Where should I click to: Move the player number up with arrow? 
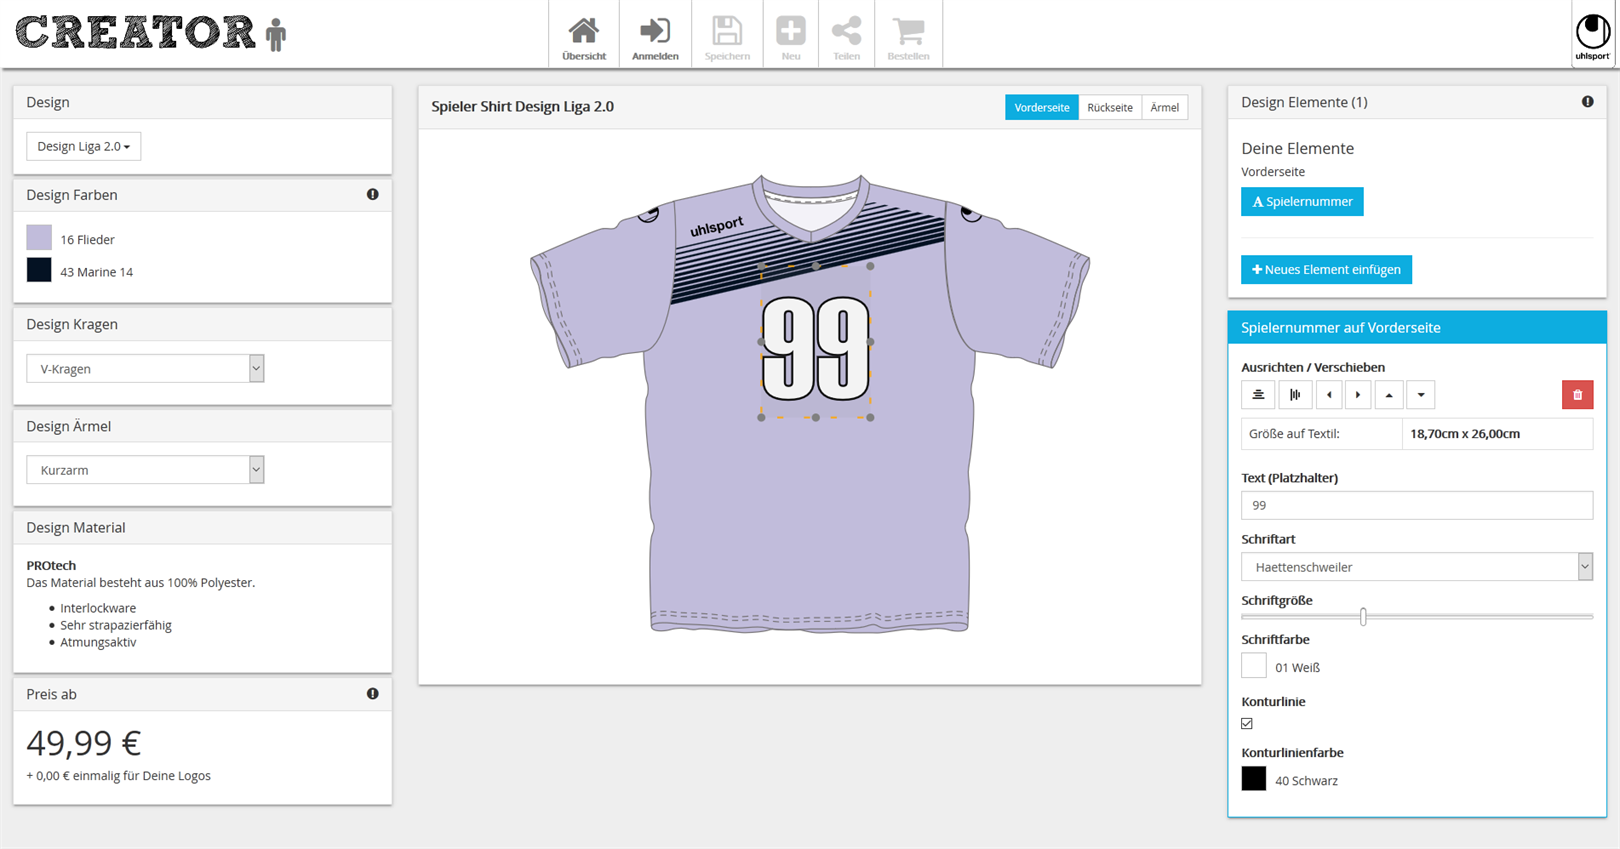pos(1389,395)
